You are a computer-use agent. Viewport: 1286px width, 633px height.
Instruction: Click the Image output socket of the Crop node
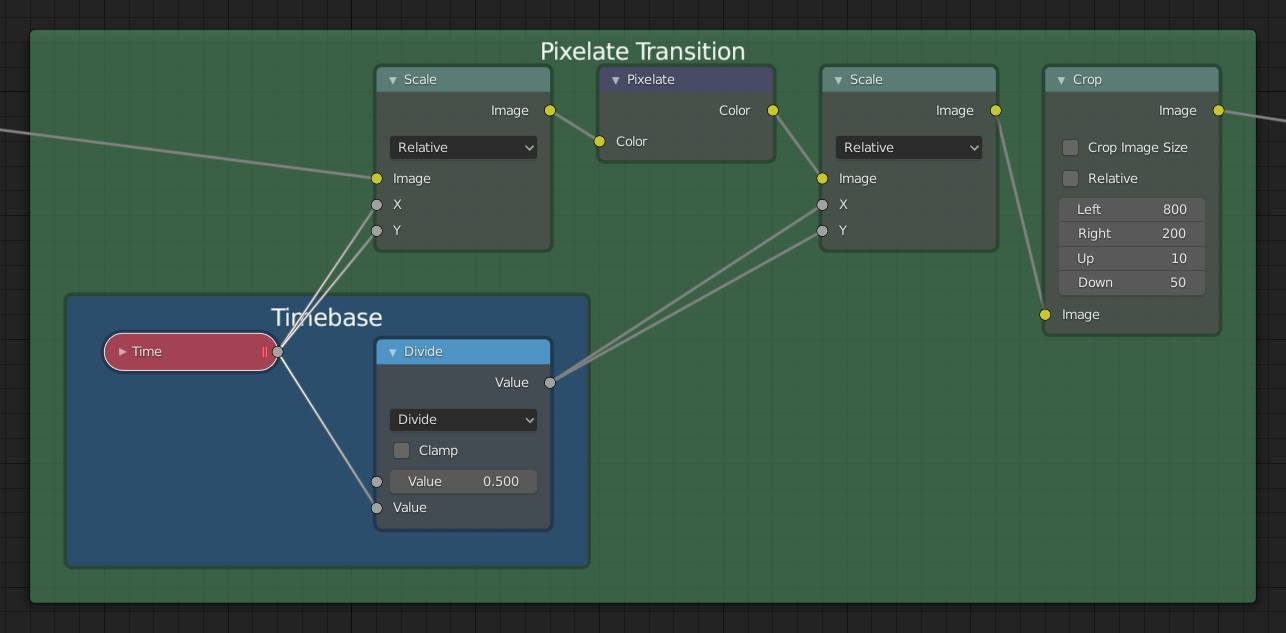(x=1218, y=111)
